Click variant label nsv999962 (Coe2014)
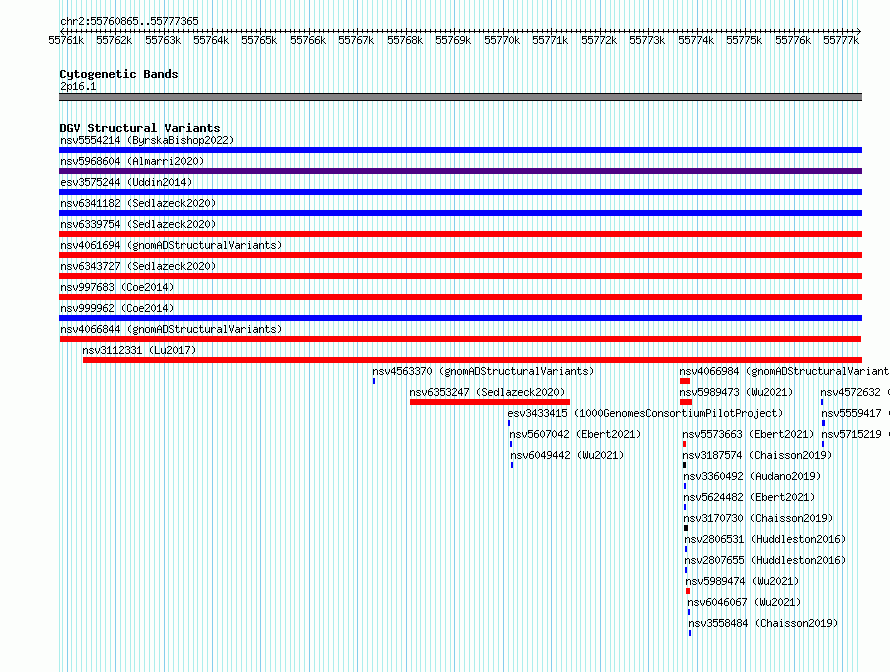 coord(117,308)
